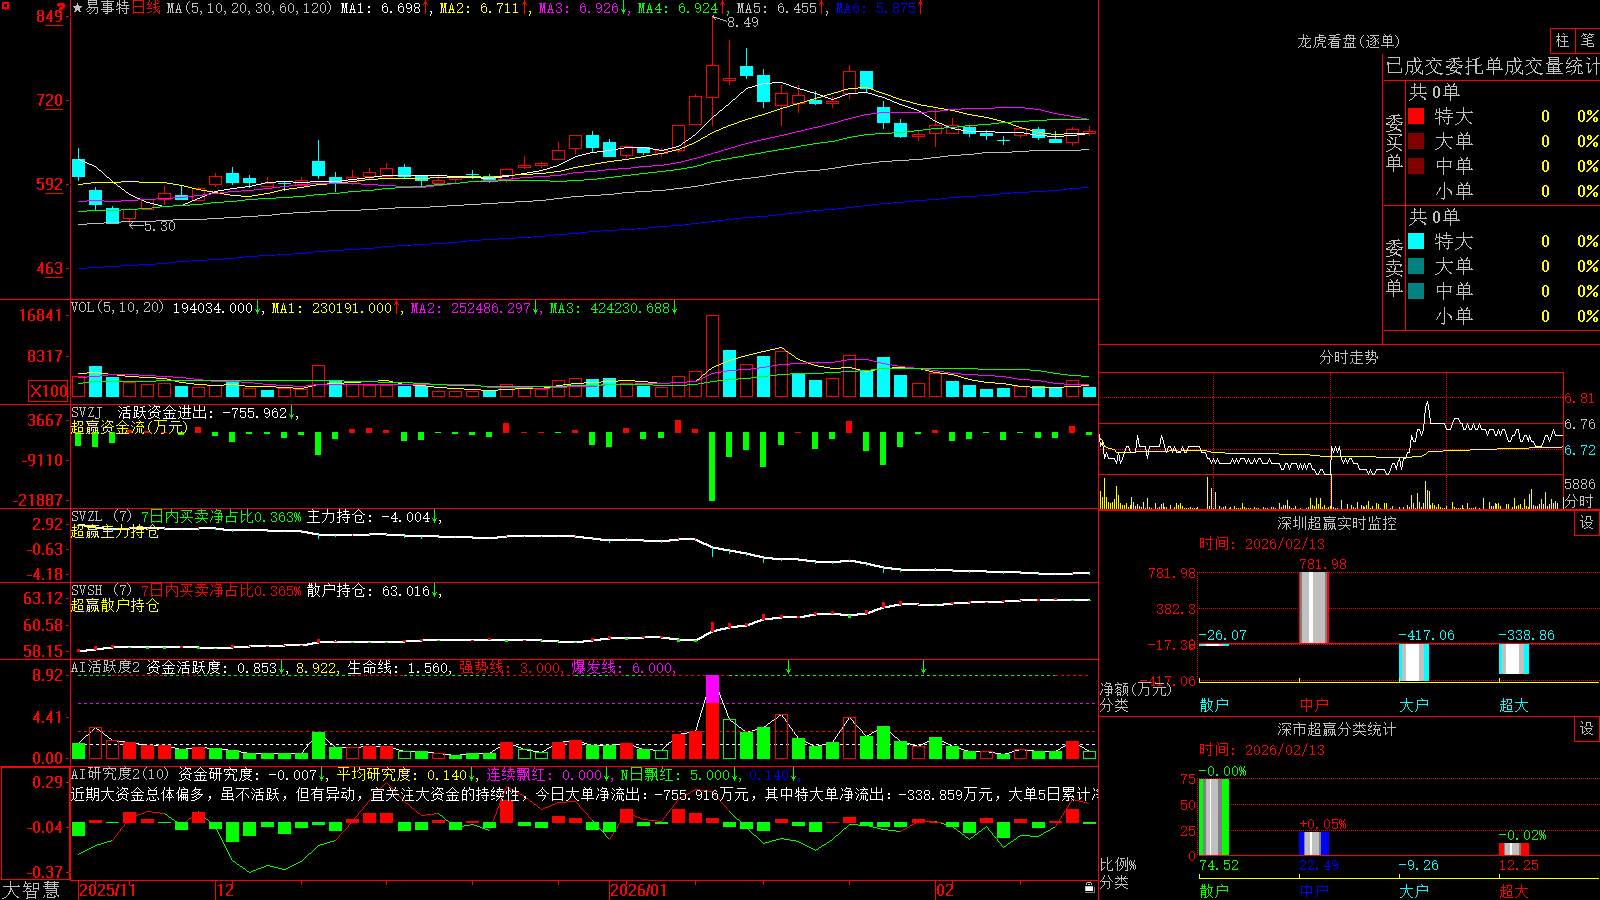Click the 大智慧 logo

tap(31, 889)
